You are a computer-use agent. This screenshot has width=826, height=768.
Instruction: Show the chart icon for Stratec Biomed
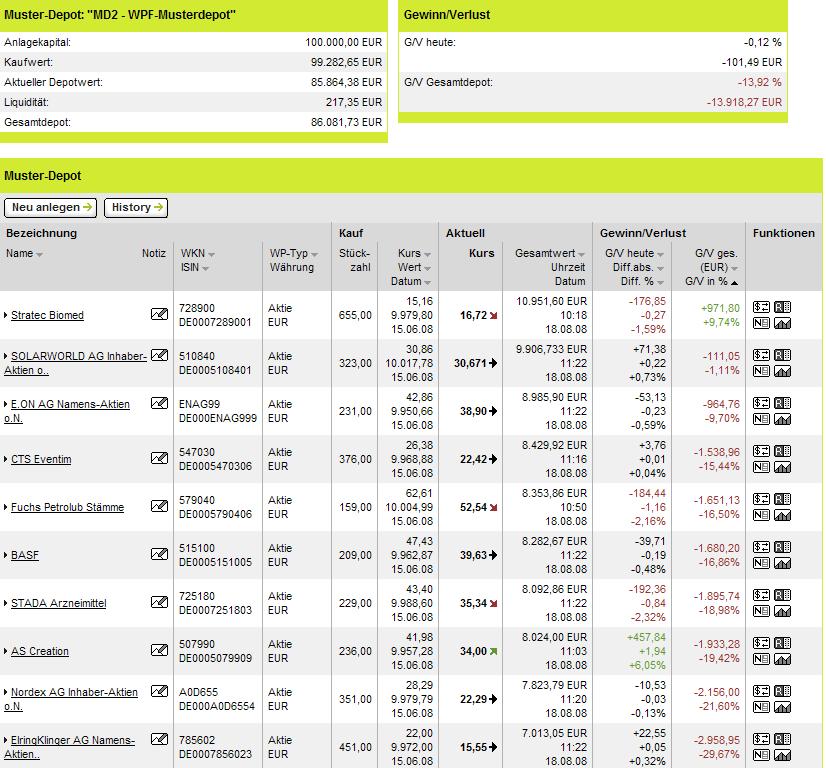click(782, 323)
